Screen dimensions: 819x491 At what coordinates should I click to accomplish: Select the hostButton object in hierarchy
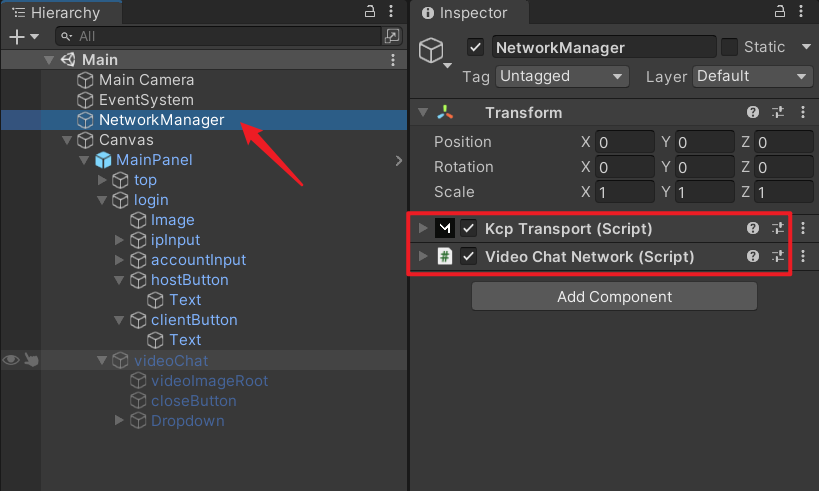point(189,280)
